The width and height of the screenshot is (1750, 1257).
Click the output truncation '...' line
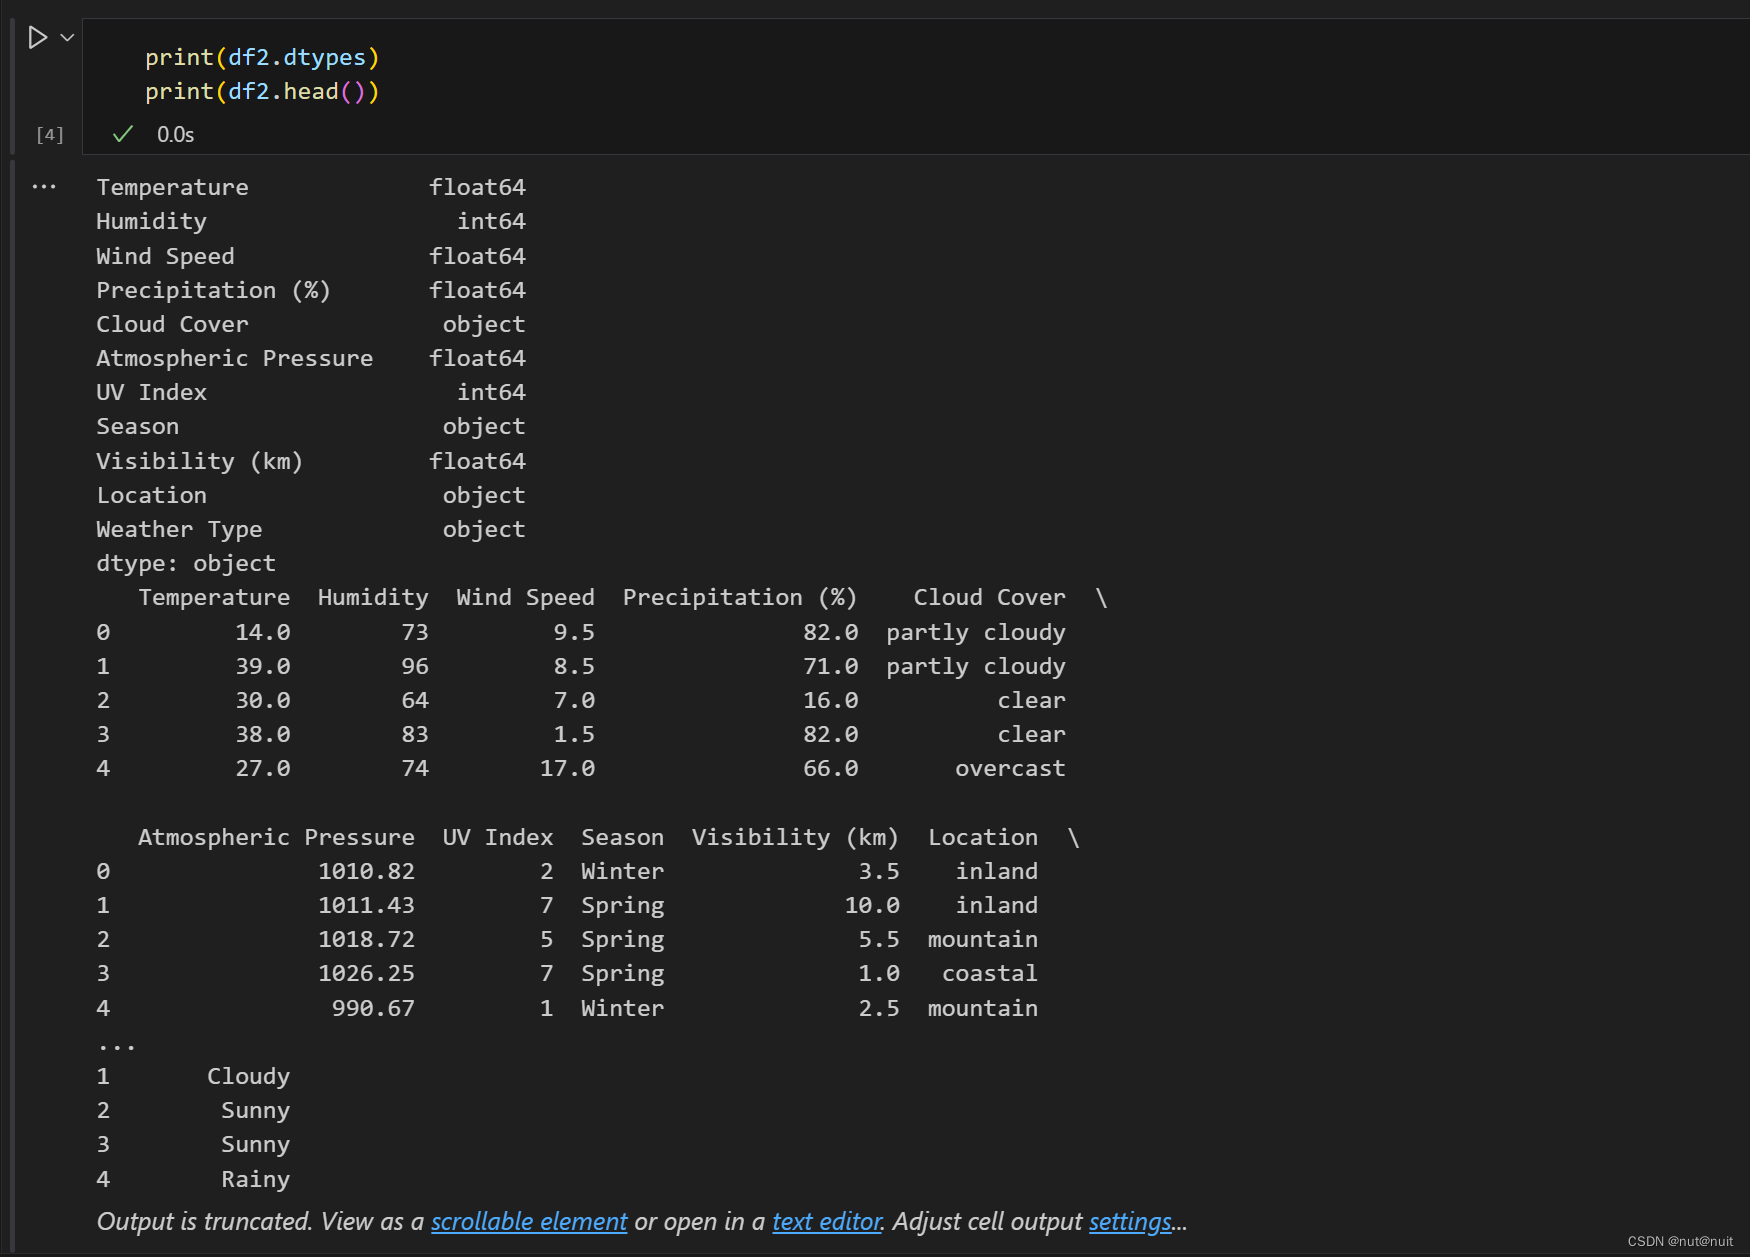tap(116, 1046)
